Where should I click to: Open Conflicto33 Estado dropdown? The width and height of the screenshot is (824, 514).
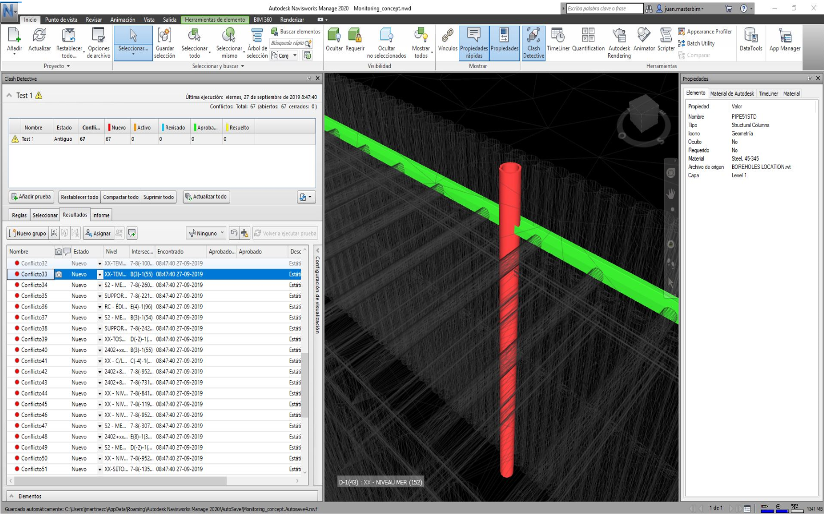[99, 274]
